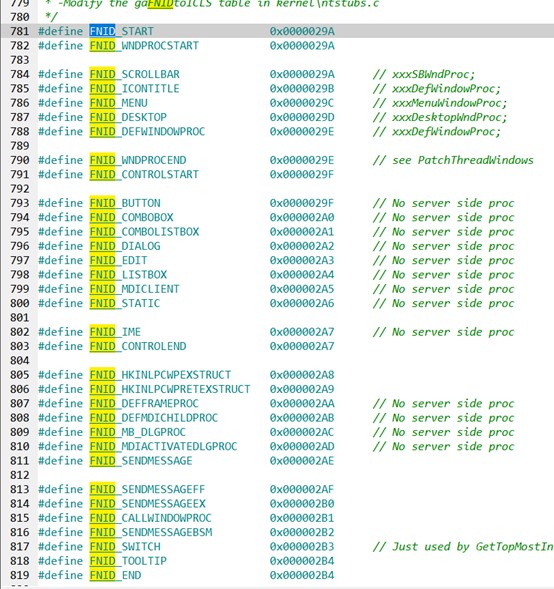Click FNID_LISTBOX identifier
554x589 pixels.
[128, 275]
